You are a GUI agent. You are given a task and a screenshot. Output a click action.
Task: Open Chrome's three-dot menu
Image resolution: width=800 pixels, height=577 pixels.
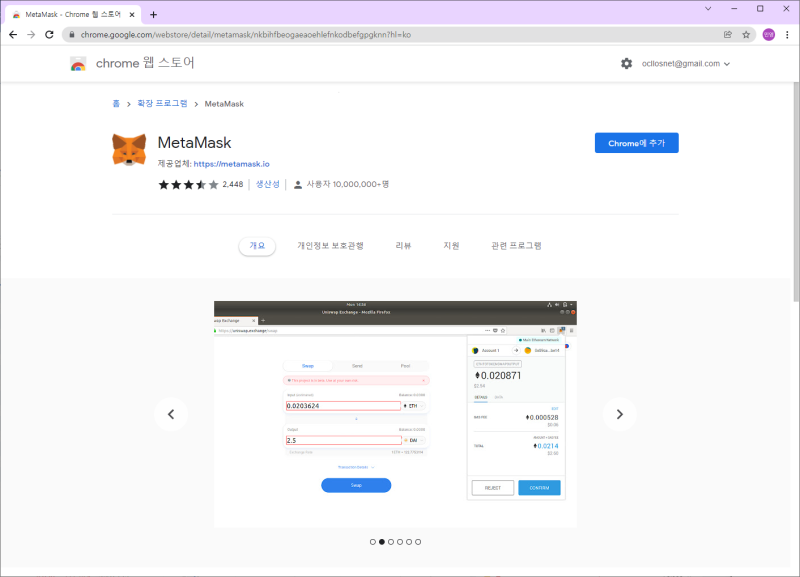click(x=787, y=35)
